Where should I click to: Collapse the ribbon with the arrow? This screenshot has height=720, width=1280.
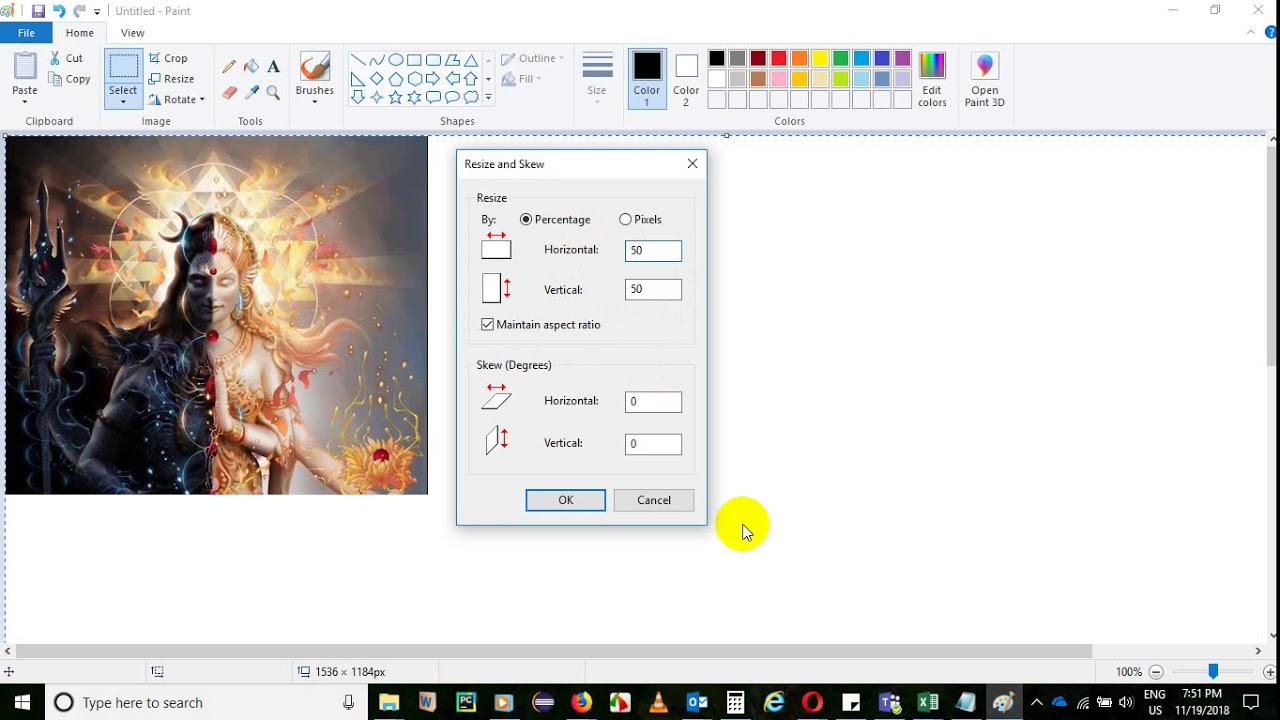[x=1251, y=33]
